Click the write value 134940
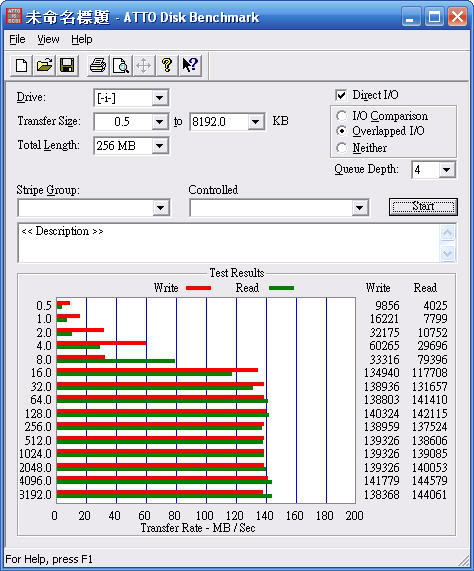The width and height of the screenshot is (474, 571). click(382, 373)
